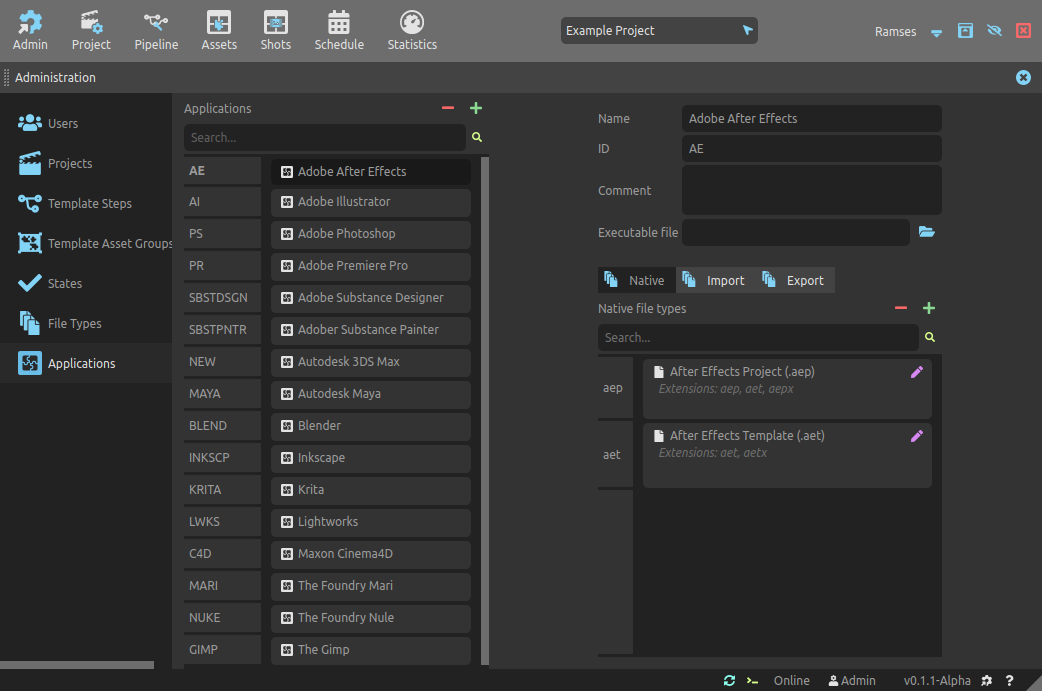Open the Pipeline section in top toolbar
1042x691 pixels.
pyautogui.click(x=155, y=30)
